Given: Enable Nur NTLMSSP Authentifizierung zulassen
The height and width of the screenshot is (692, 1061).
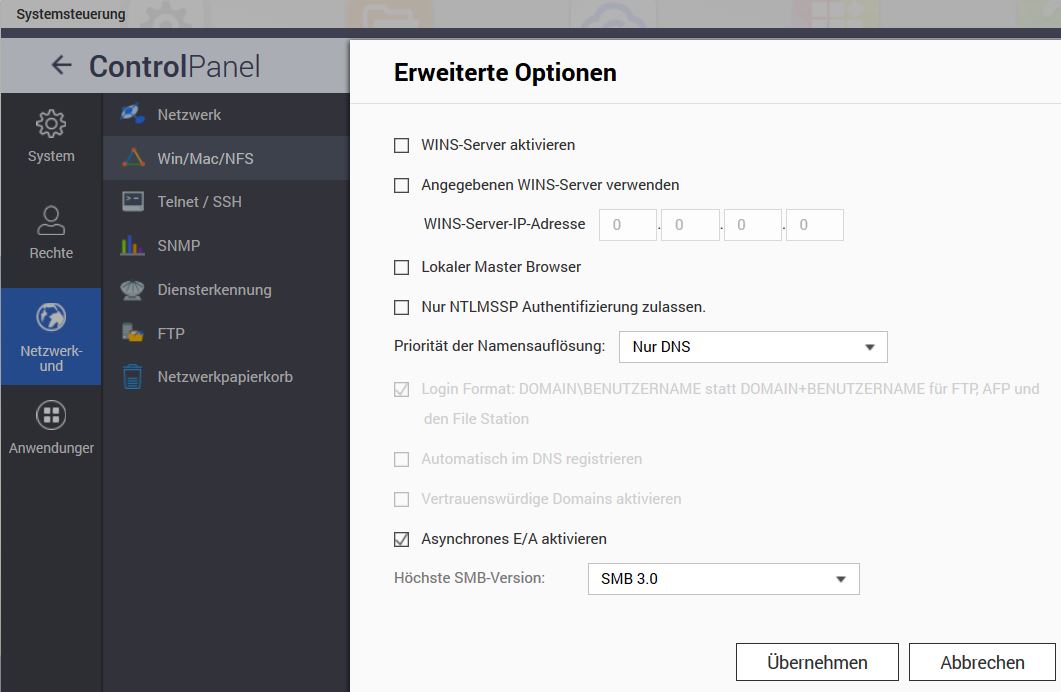Looking at the screenshot, I should coord(401,307).
